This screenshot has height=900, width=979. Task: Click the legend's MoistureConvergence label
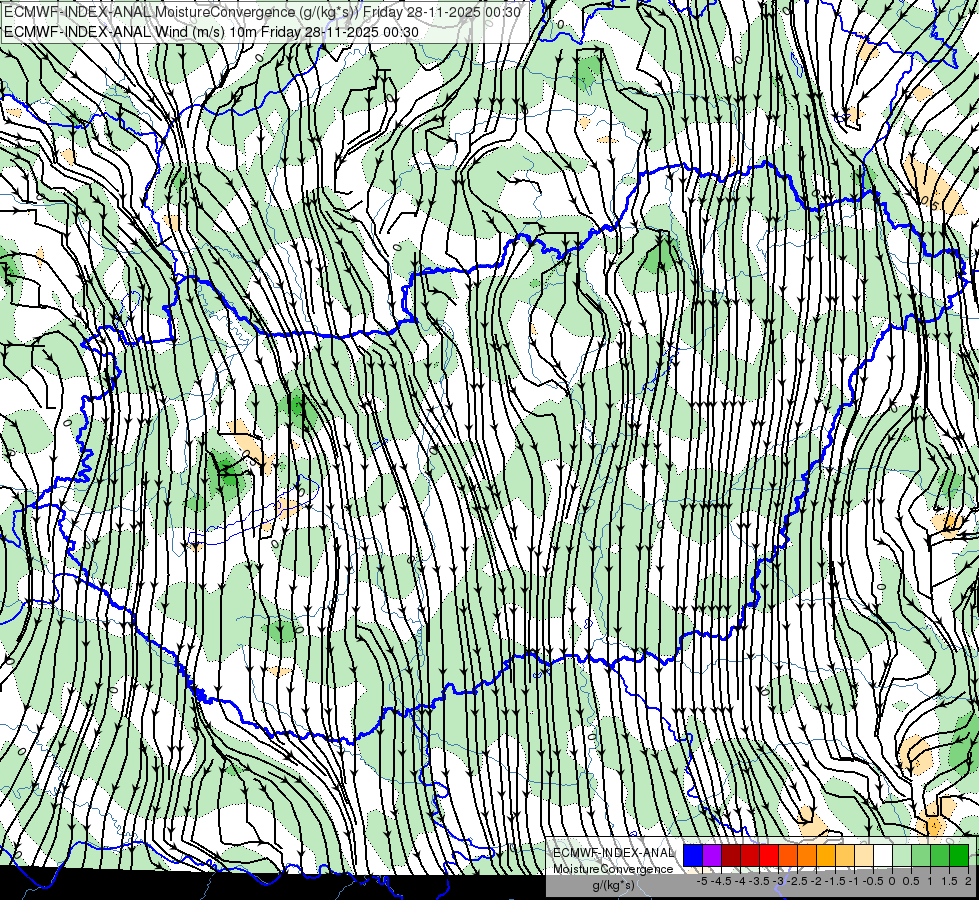click(x=613, y=869)
